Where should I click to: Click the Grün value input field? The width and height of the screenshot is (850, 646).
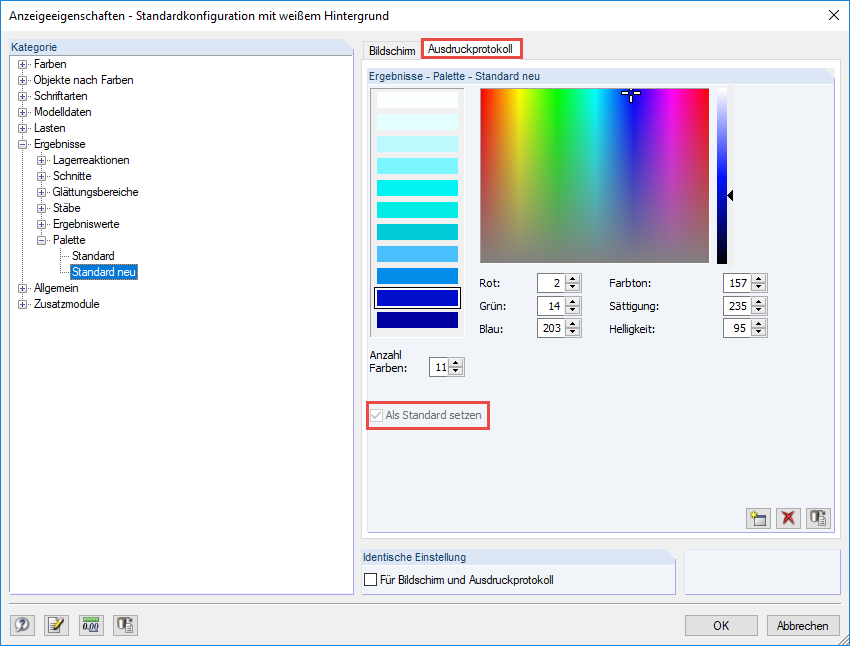(x=551, y=306)
